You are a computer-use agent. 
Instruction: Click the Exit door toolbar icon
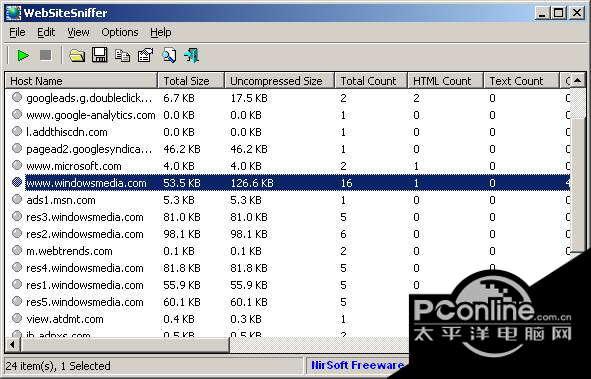click(191, 55)
